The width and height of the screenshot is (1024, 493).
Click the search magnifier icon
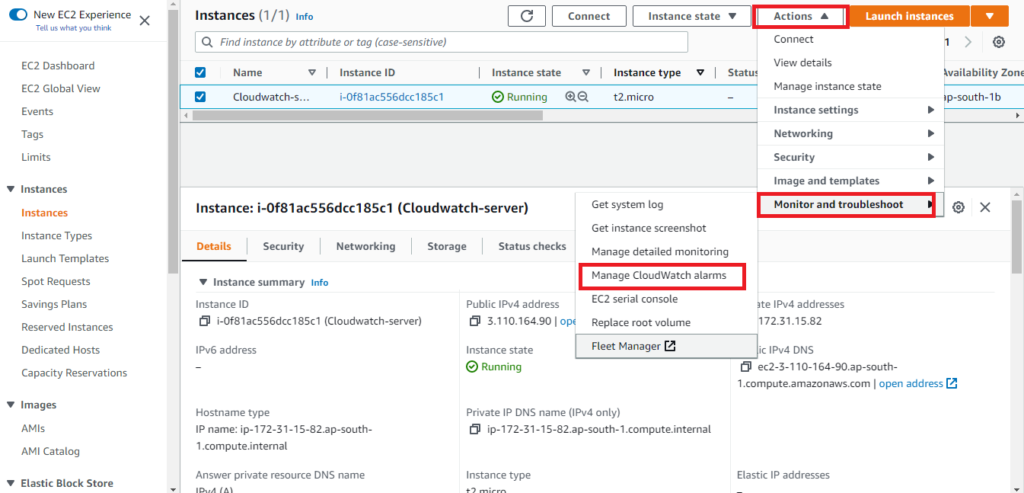208,42
